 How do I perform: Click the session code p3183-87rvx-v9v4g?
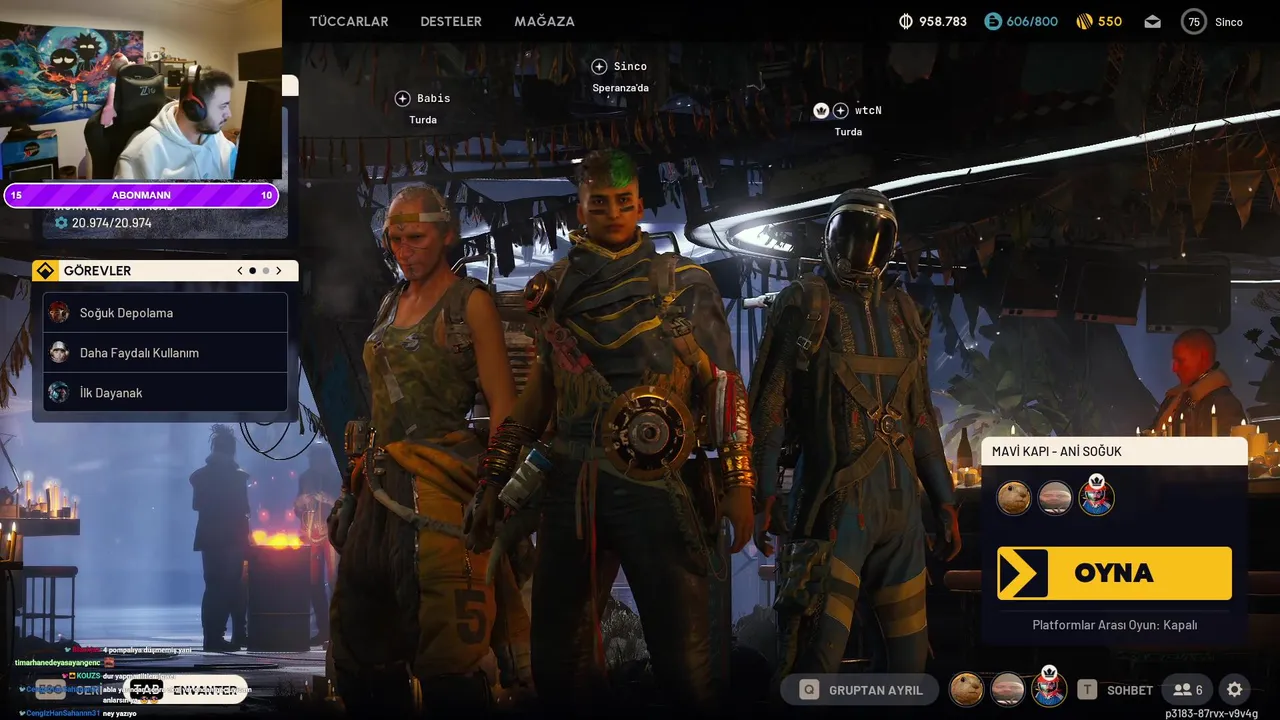1212,714
